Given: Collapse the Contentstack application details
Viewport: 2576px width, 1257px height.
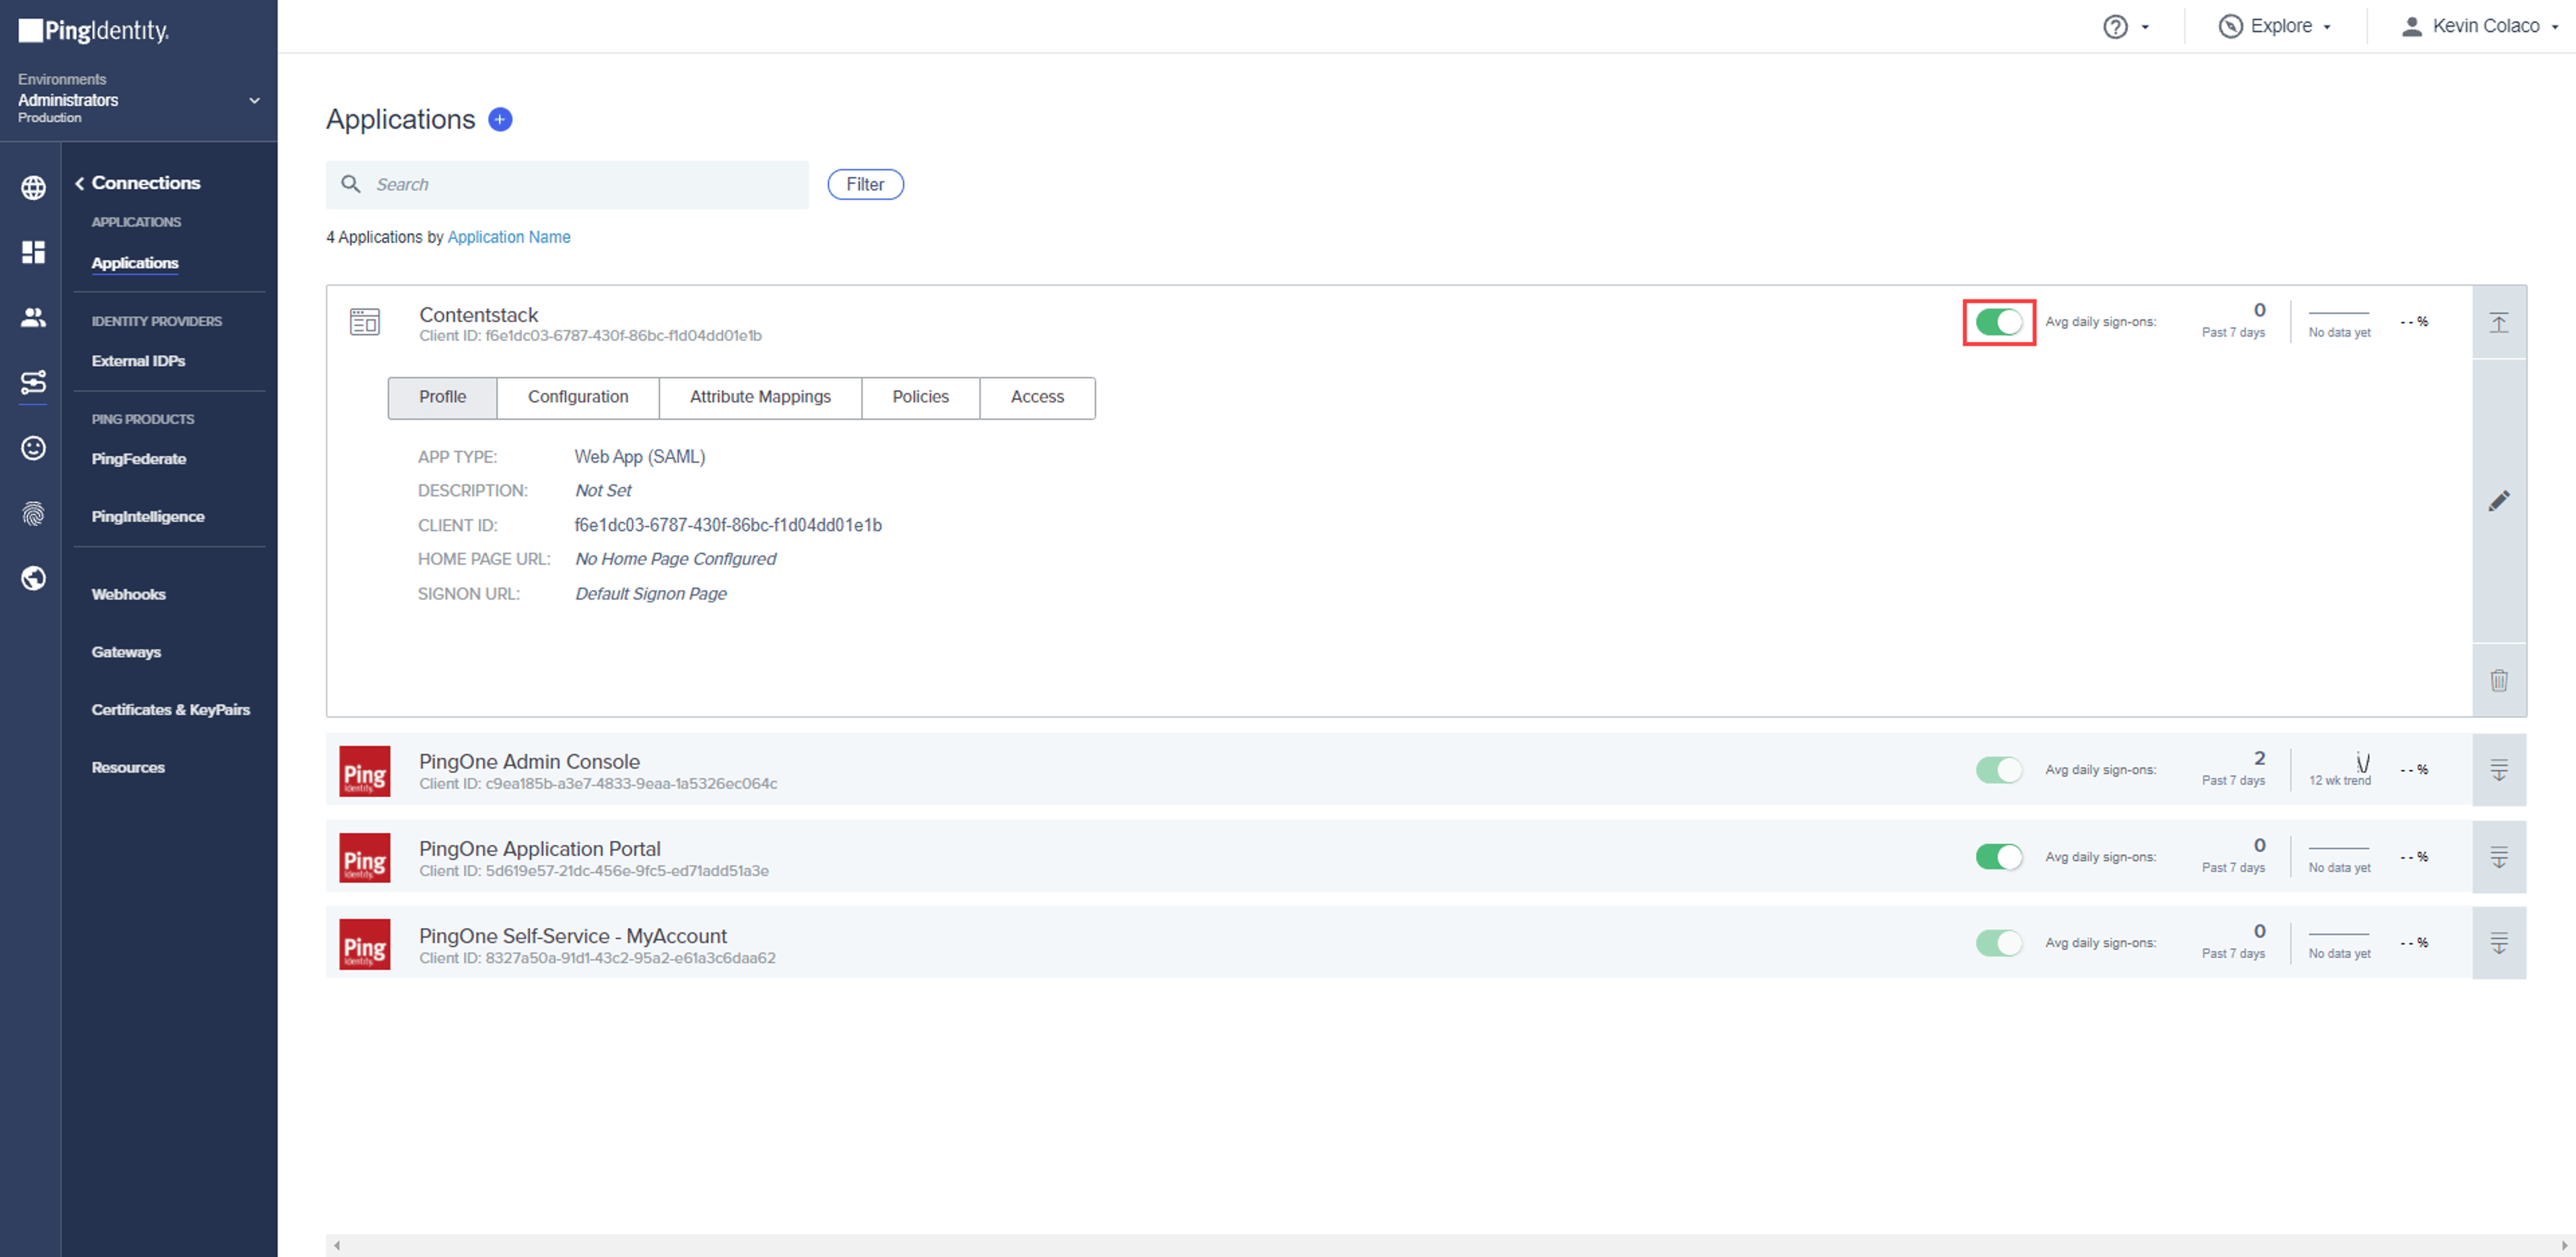Looking at the screenshot, I should coord(2498,323).
